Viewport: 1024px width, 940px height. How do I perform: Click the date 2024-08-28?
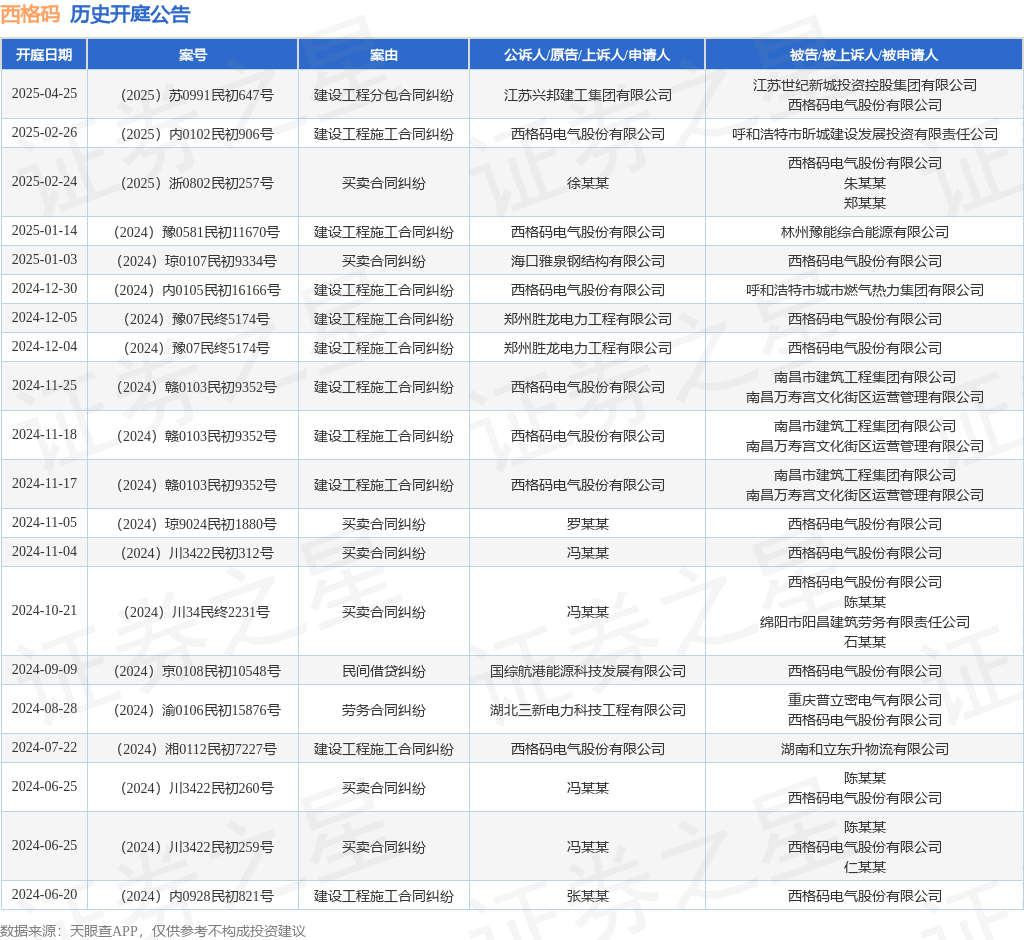click(x=44, y=709)
